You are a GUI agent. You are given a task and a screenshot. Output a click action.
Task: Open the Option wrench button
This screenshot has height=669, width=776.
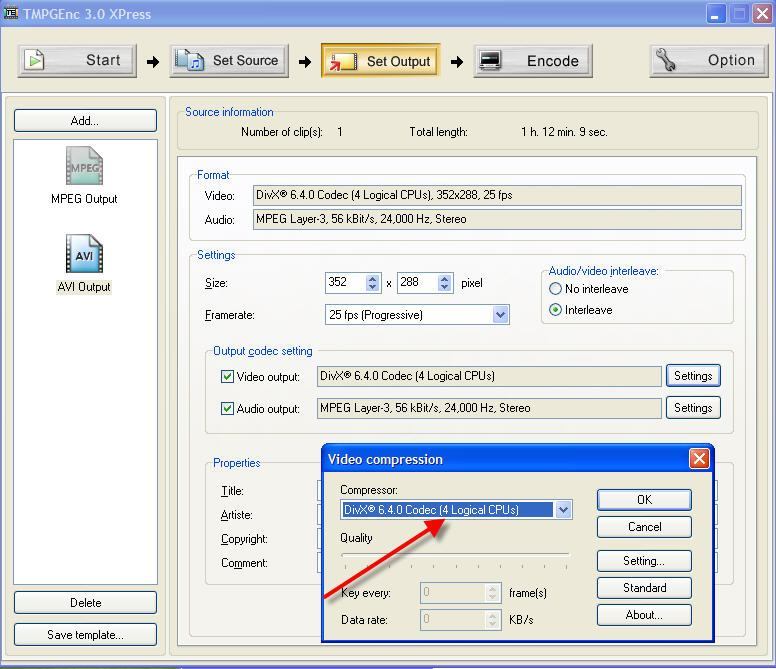click(x=709, y=60)
